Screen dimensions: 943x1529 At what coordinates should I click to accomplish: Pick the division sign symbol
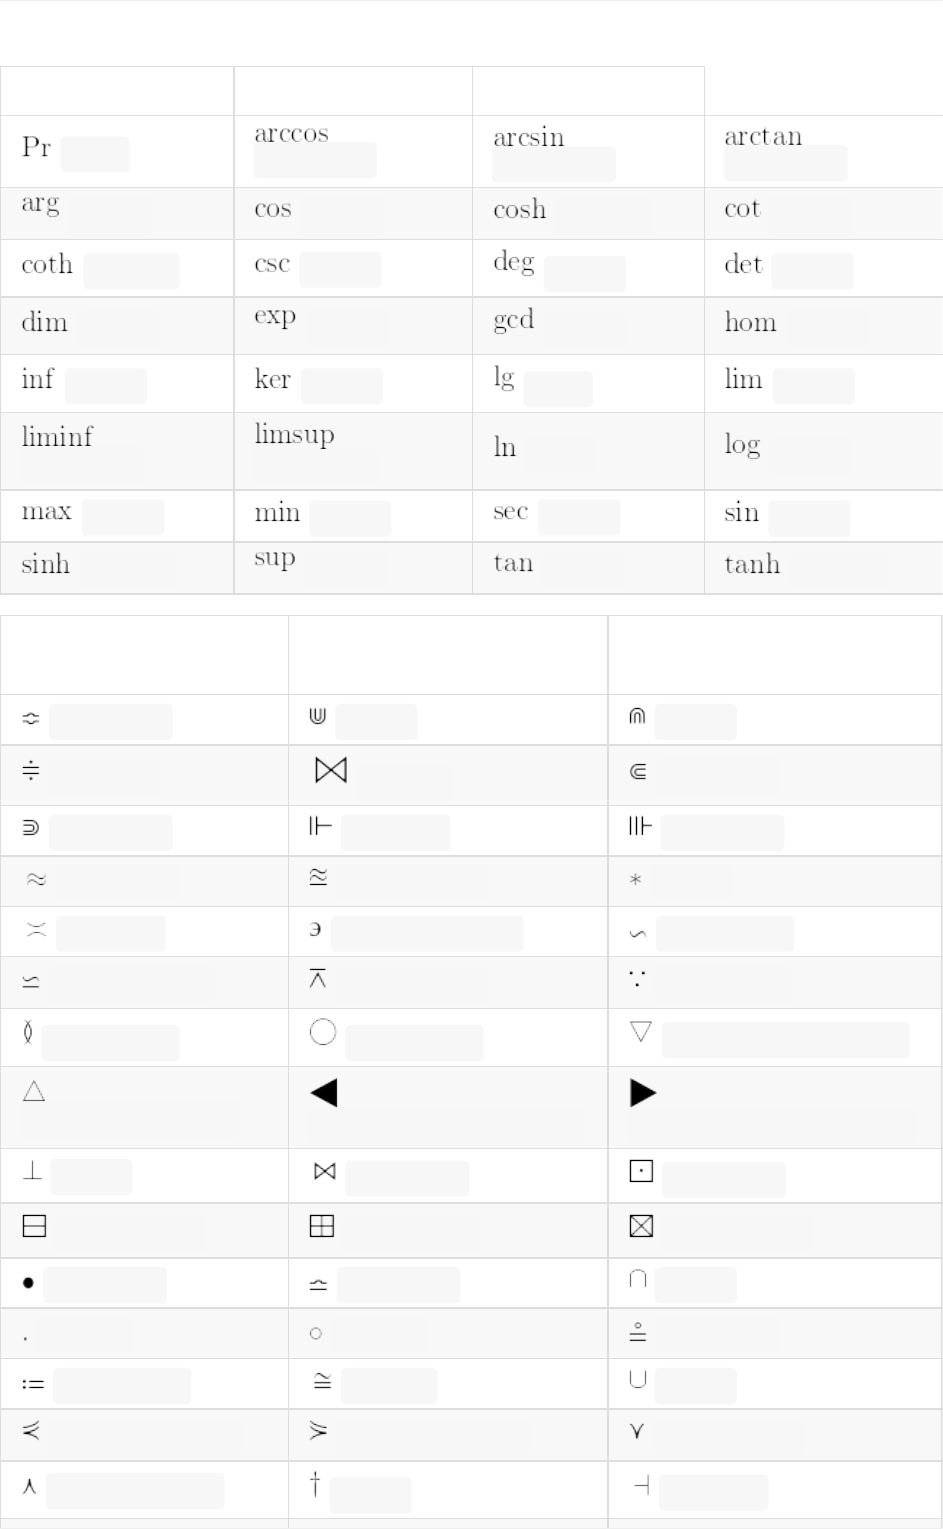coord(31,771)
